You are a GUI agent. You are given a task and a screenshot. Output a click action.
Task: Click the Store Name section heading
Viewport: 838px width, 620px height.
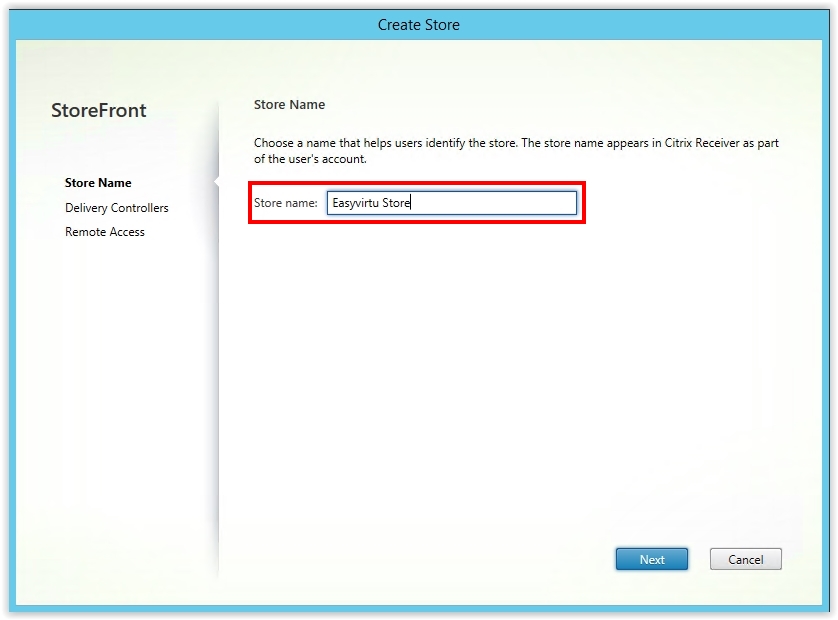(289, 105)
